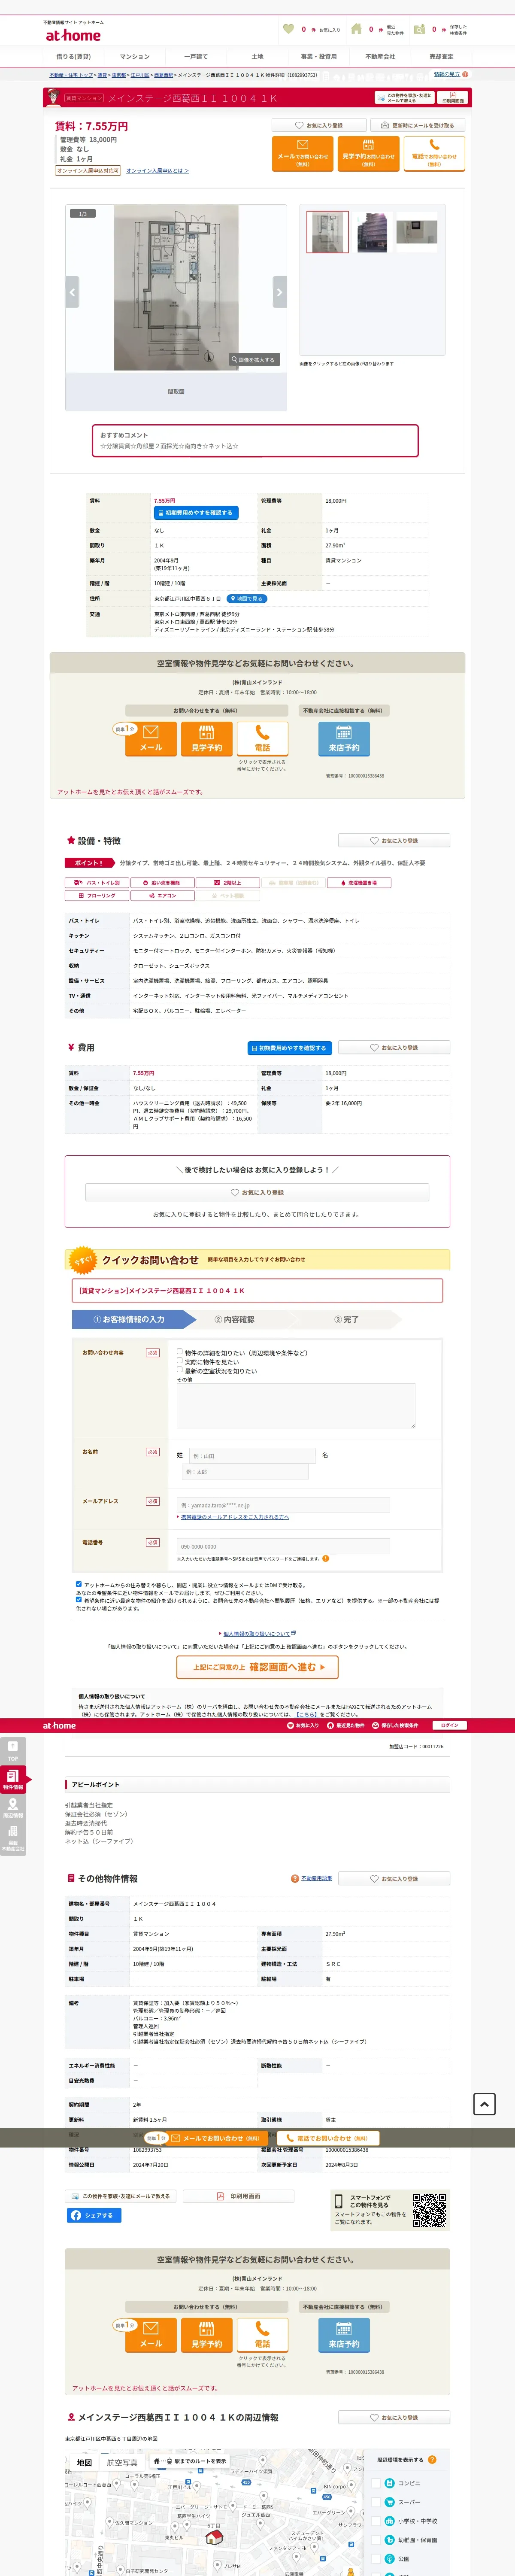Open 一戸建て navigation menu item
The image size is (515, 2576).
pos(196,57)
